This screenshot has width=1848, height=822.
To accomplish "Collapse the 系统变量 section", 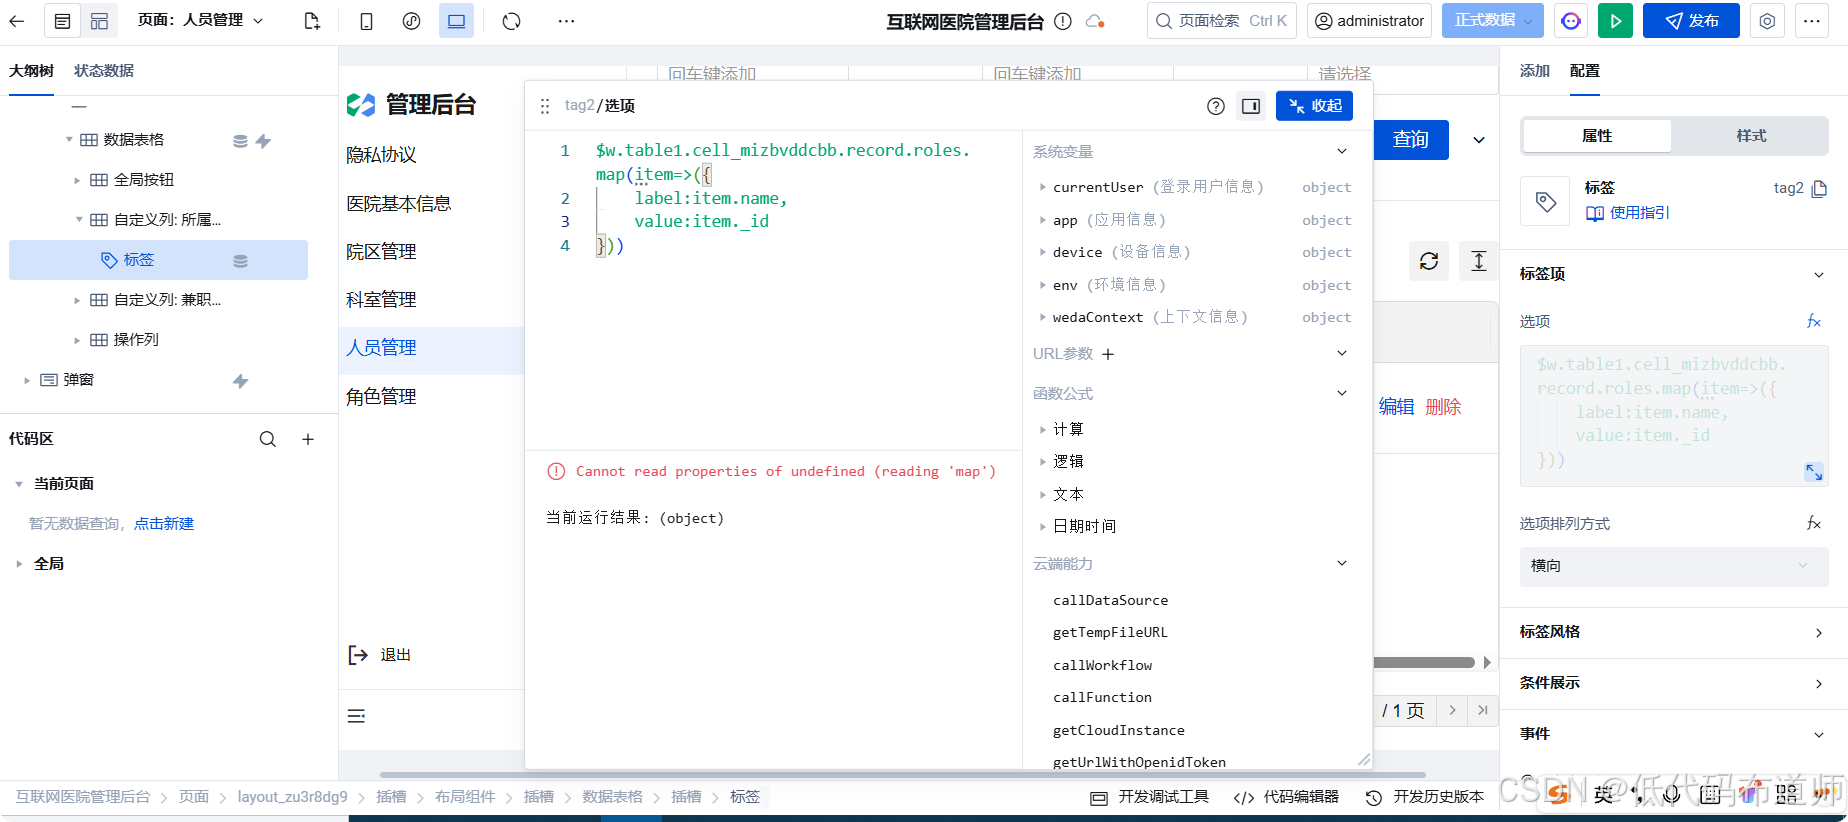I will pyautogui.click(x=1342, y=151).
